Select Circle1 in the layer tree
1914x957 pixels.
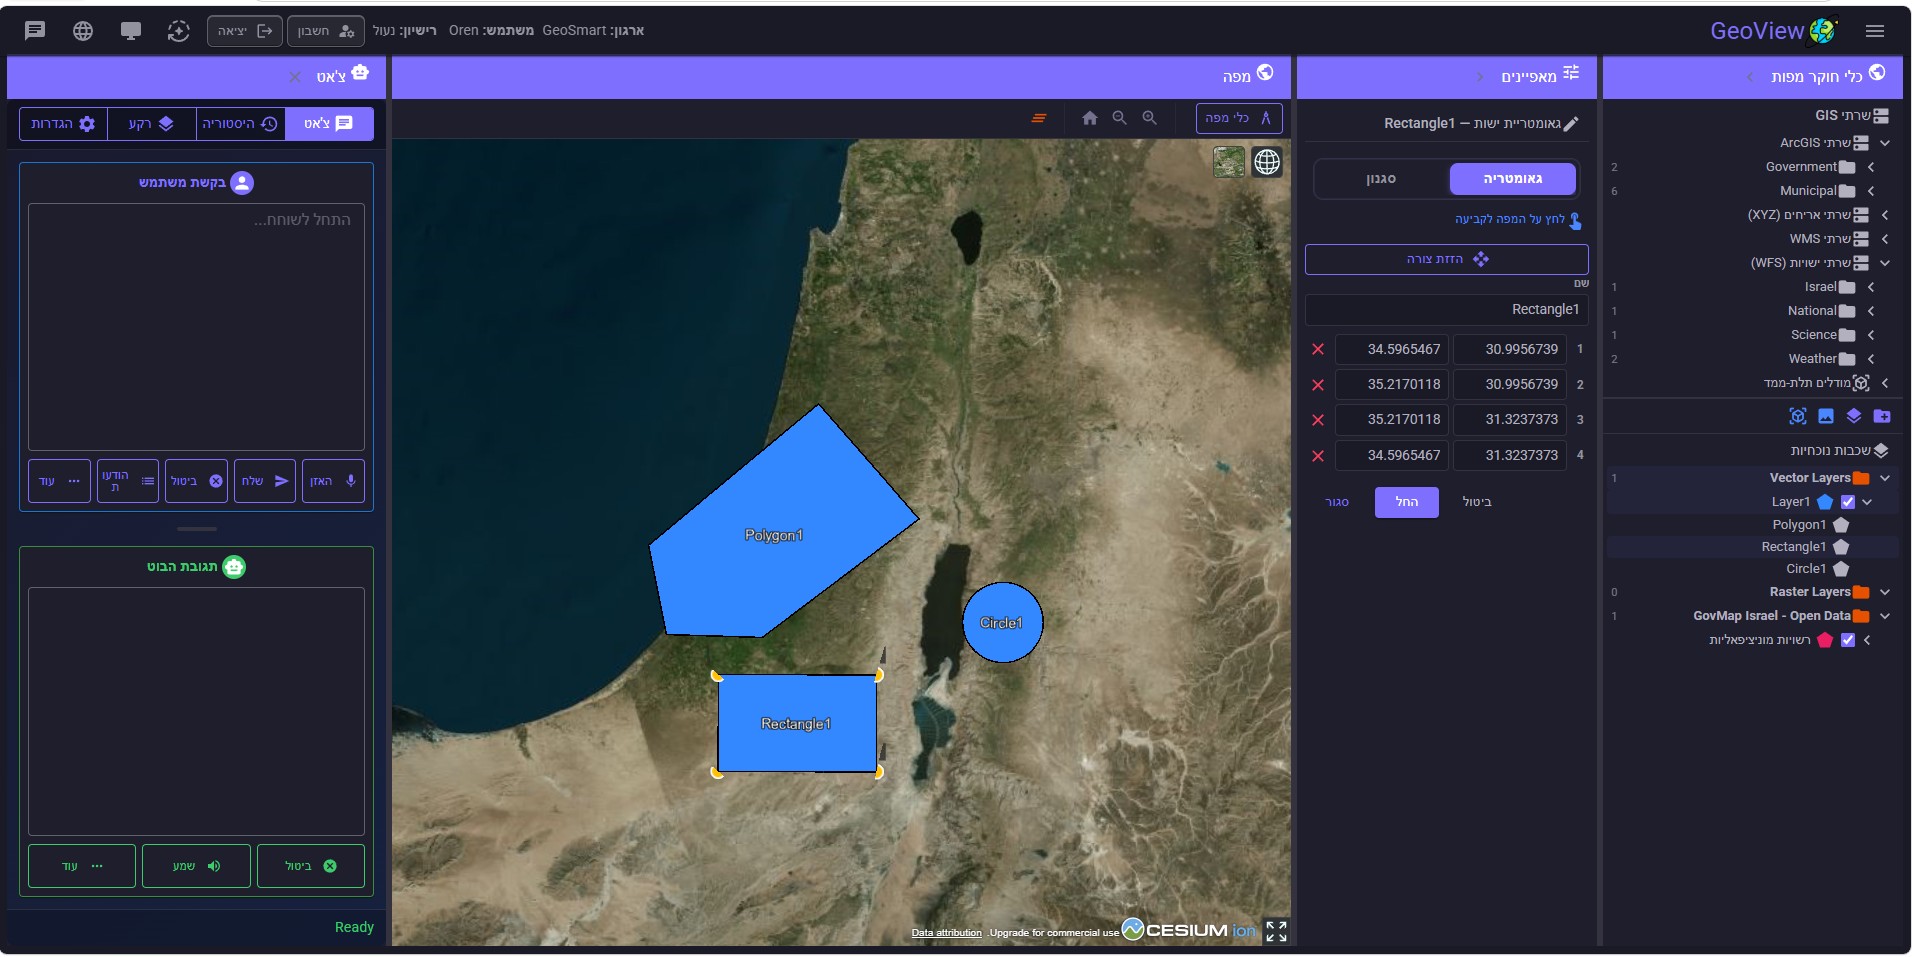pyautogui.click(x=1806, y=569)
